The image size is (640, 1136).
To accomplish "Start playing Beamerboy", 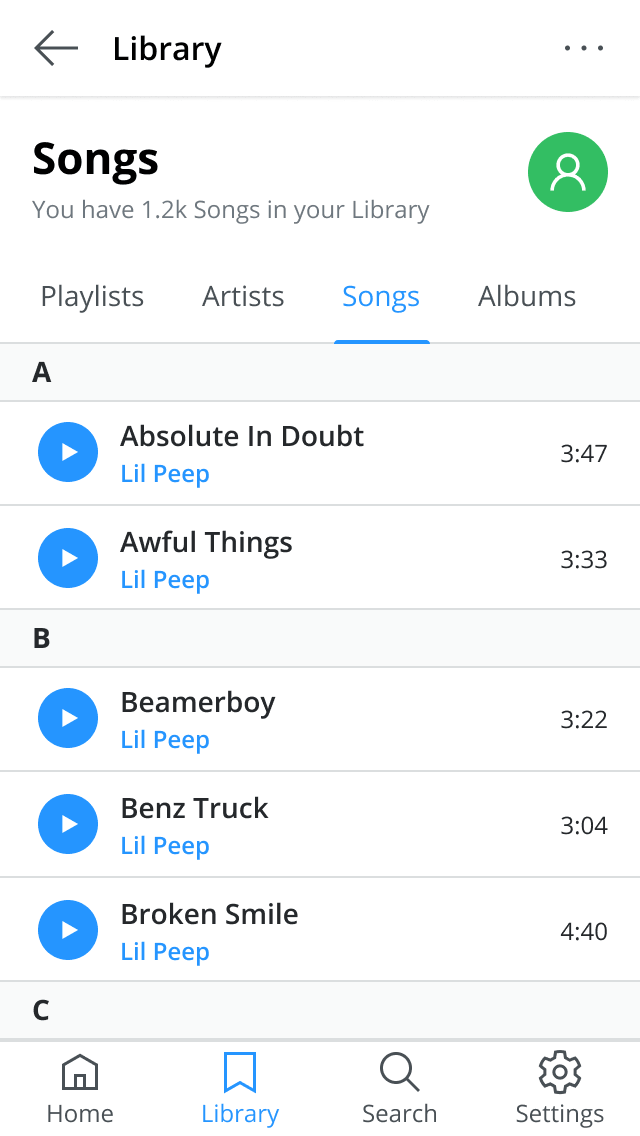I will click(x=68, y=718).
